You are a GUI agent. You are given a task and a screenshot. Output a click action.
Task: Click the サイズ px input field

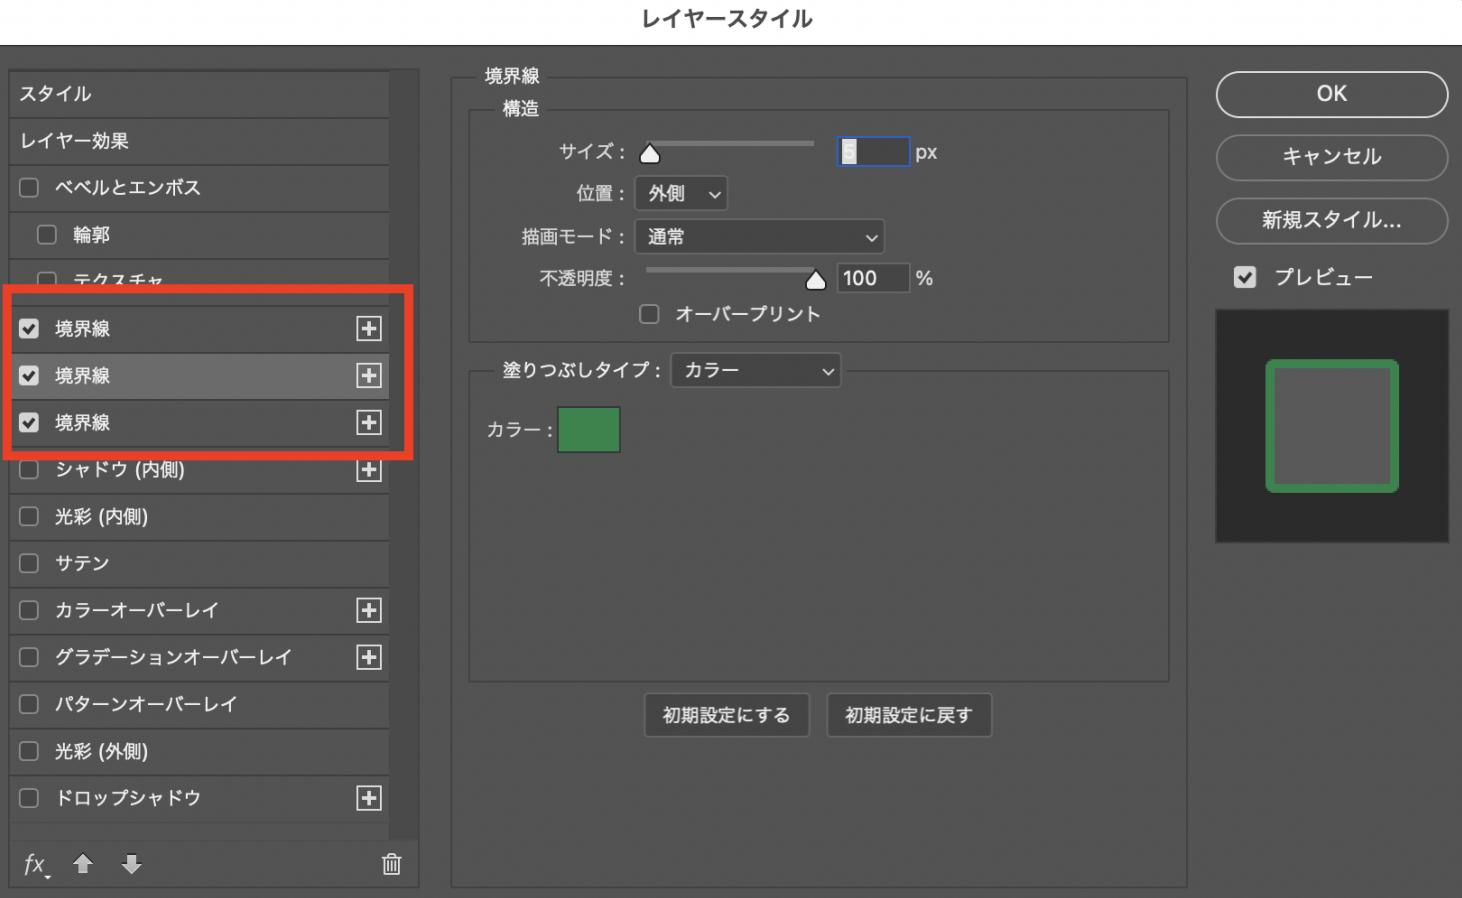873,152
